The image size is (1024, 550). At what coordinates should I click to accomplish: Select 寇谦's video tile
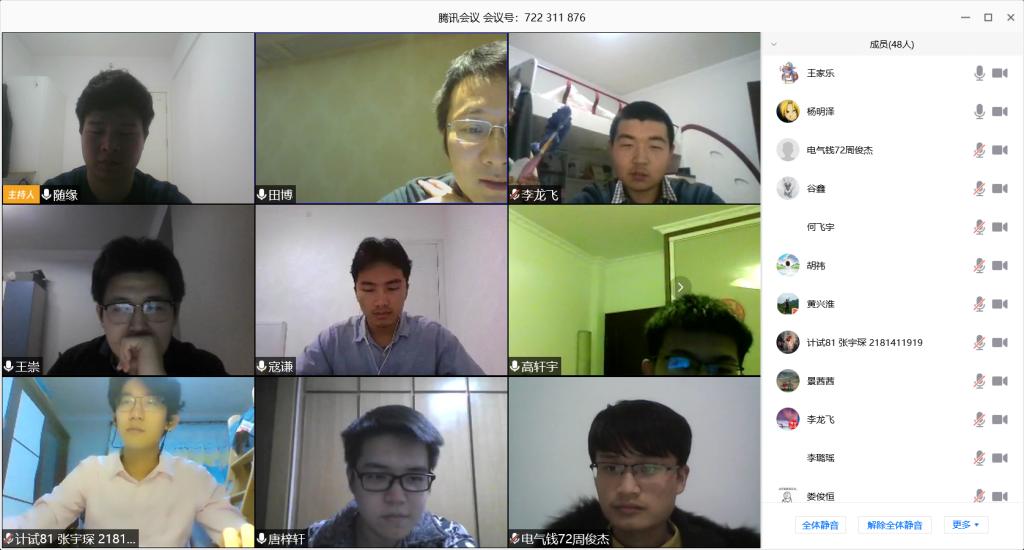pyautogui.click(x=381, y=291)
